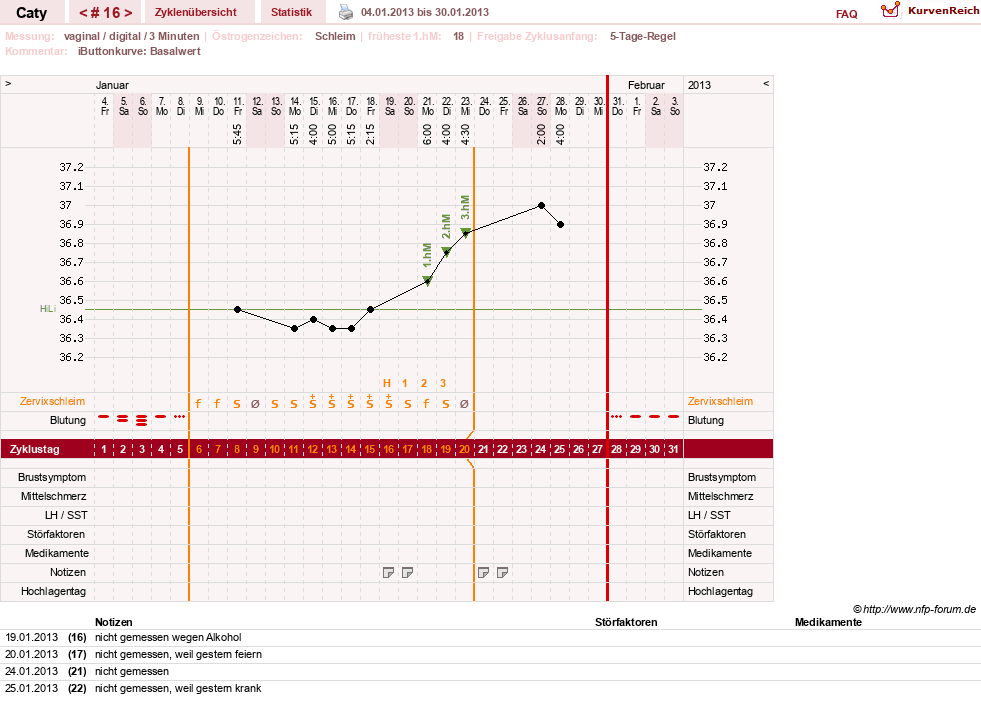Open the Statistik tab

tap(292, 12)
